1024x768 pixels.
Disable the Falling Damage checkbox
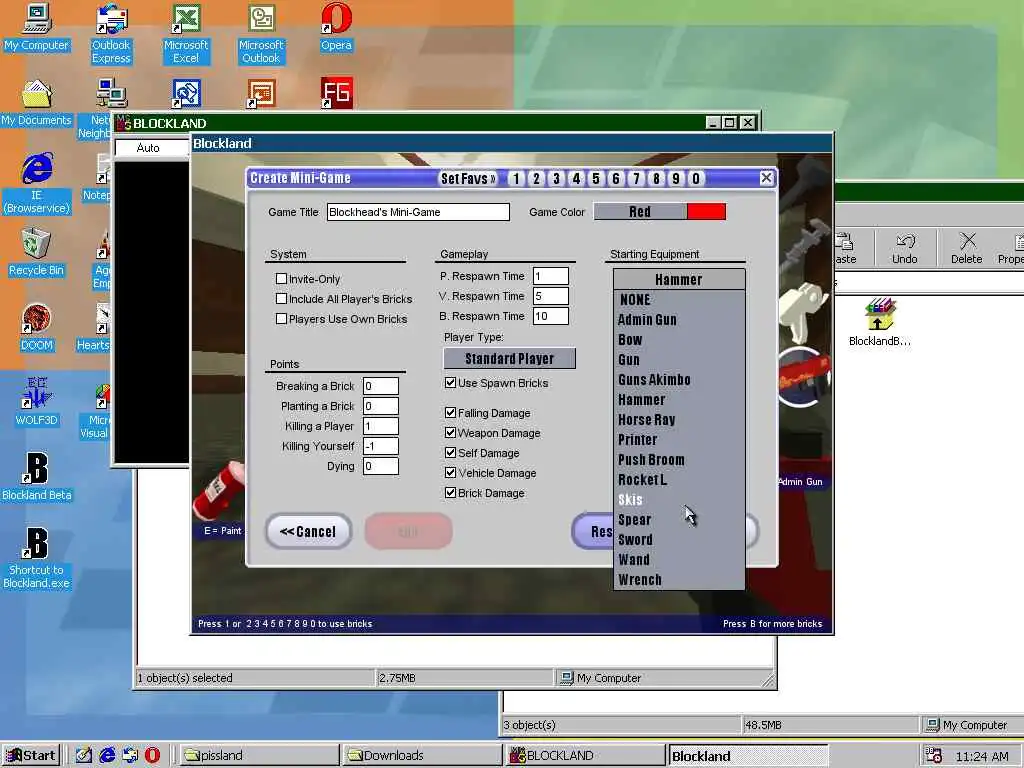(x=451, y=413)
